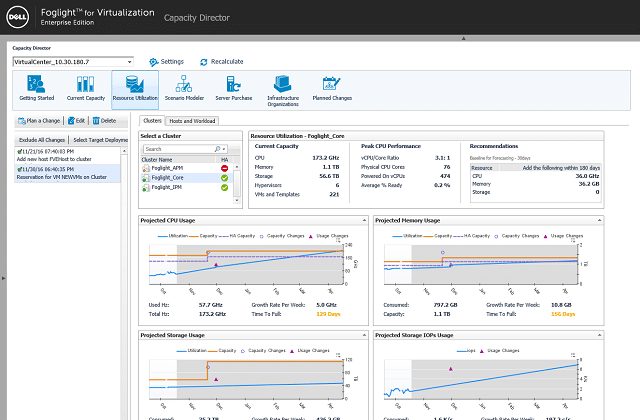This screenshot has width=640, height=420.
Task: Switch to the Clusters tab
Action: click(x=152, y=121)
